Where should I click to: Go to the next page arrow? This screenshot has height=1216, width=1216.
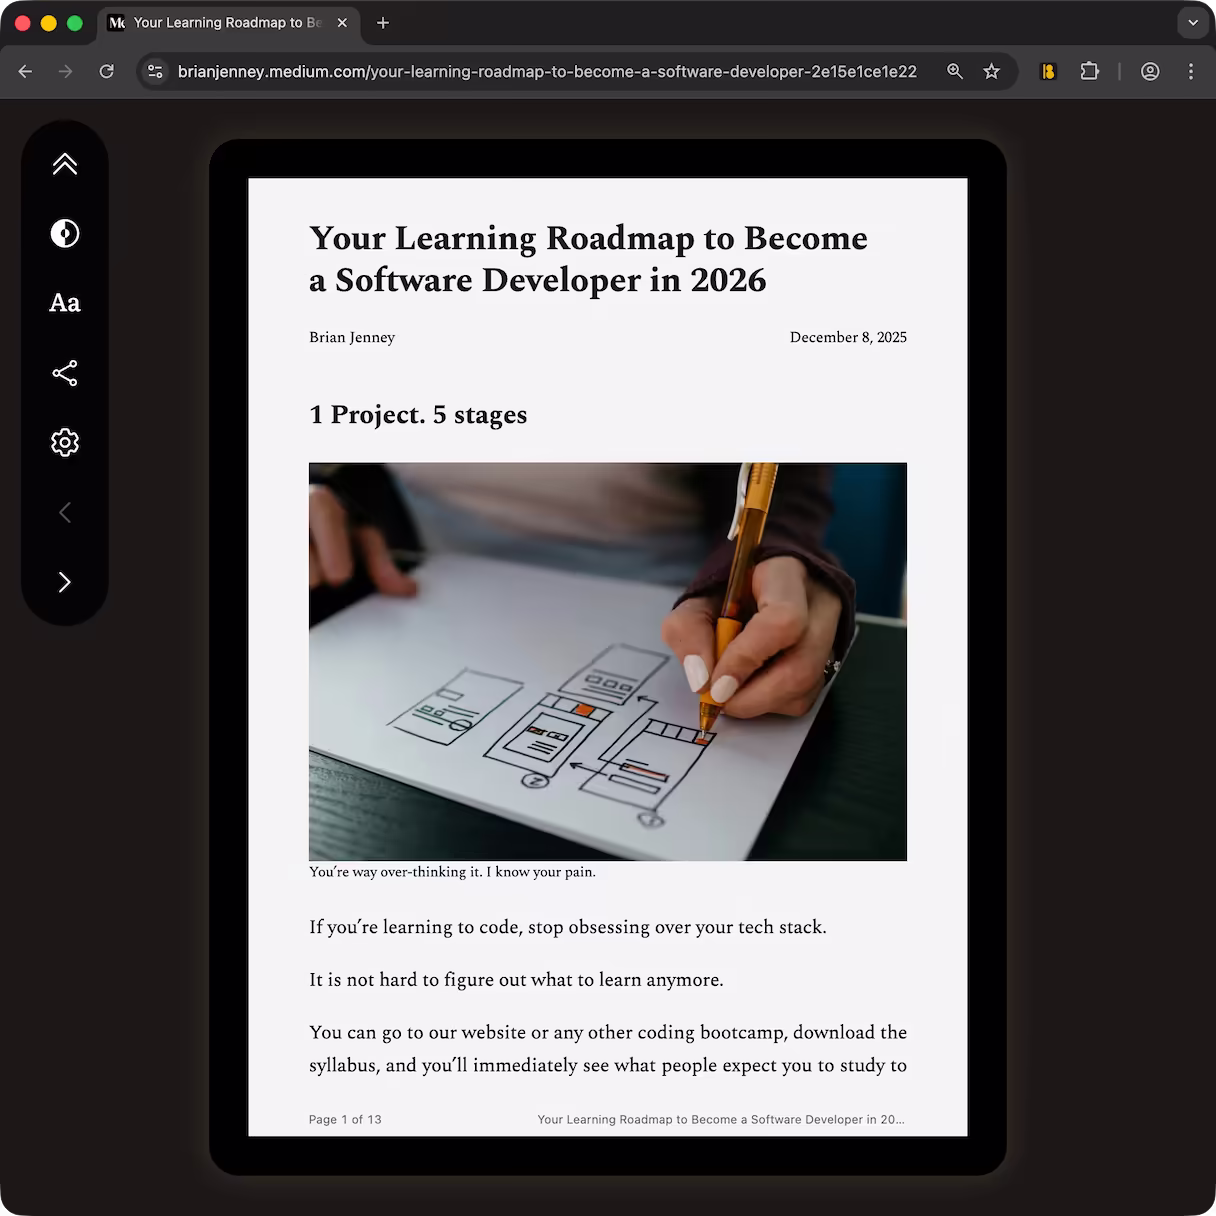point(65,582)
